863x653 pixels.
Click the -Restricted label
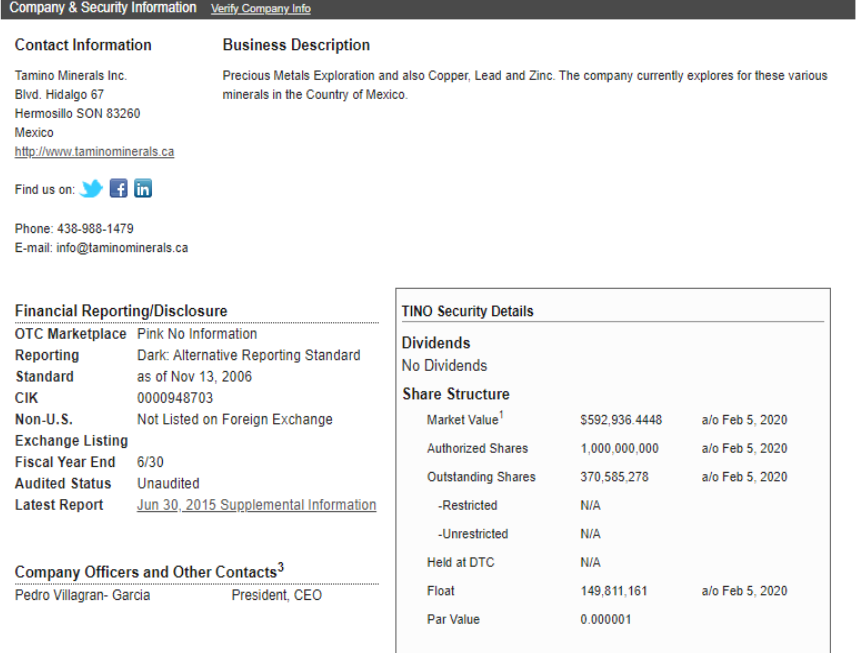[x=468, y=505]
